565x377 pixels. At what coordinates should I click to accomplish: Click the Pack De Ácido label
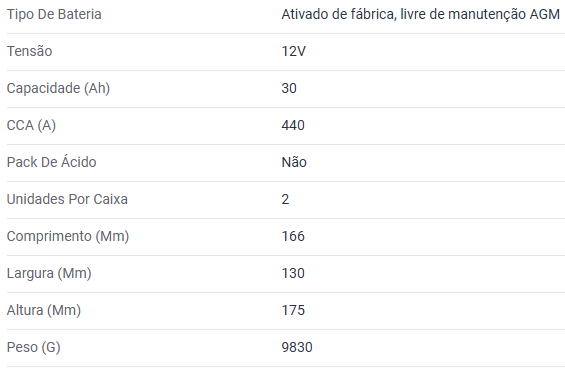click(52, 162)
